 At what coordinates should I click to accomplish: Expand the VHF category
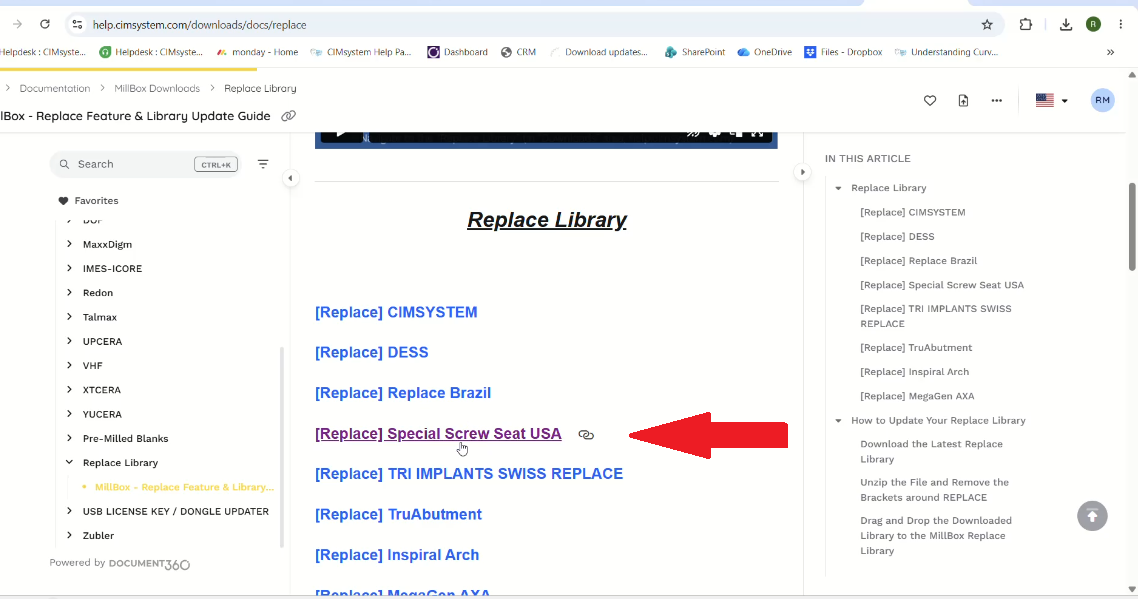(x=70, y=365)
